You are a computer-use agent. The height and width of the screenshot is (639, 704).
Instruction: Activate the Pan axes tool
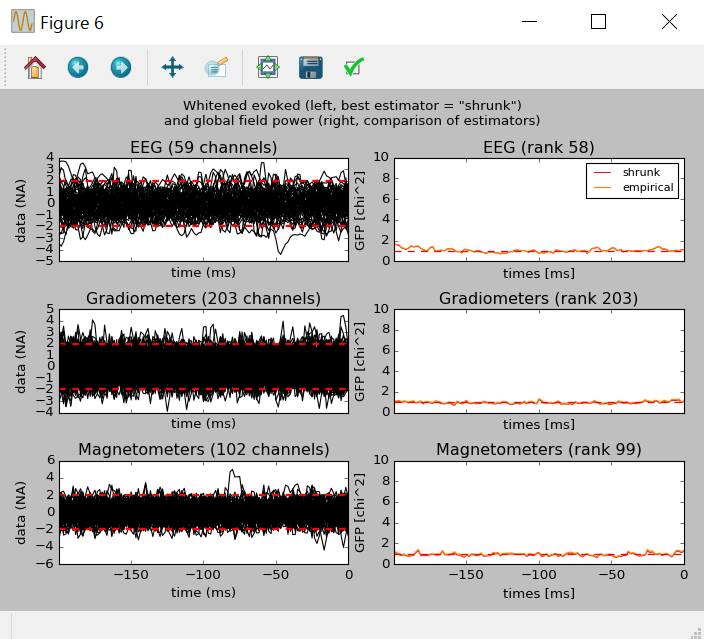(x=172, y=67)
